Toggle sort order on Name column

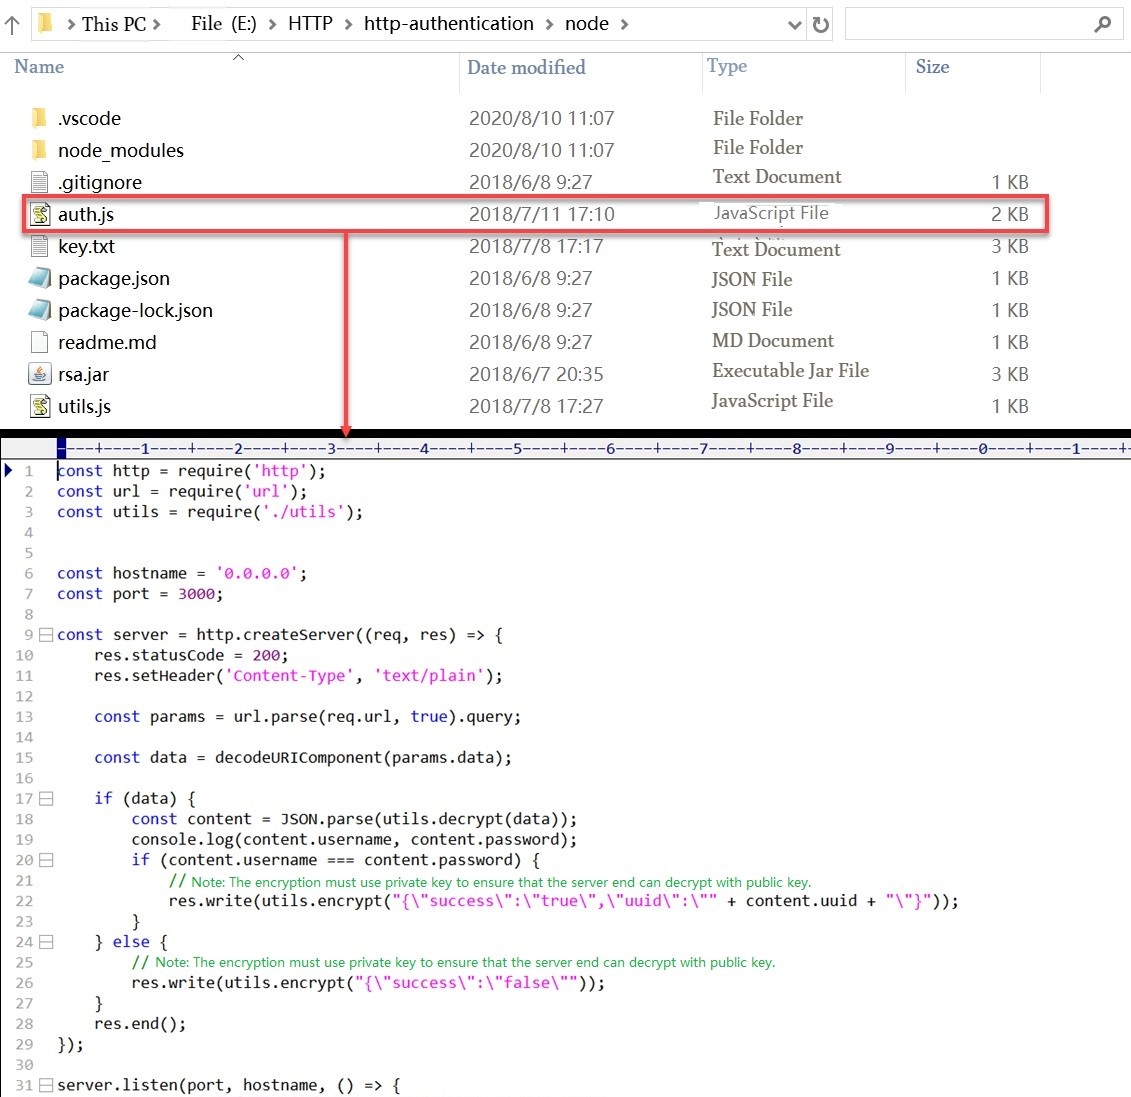tap(38, 67)
